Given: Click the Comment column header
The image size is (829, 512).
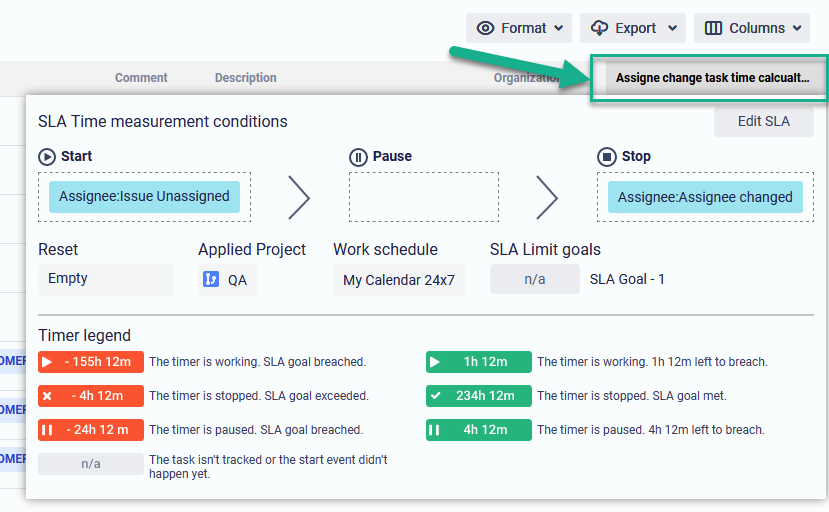Looking at the screenshot, I should 141,78.
